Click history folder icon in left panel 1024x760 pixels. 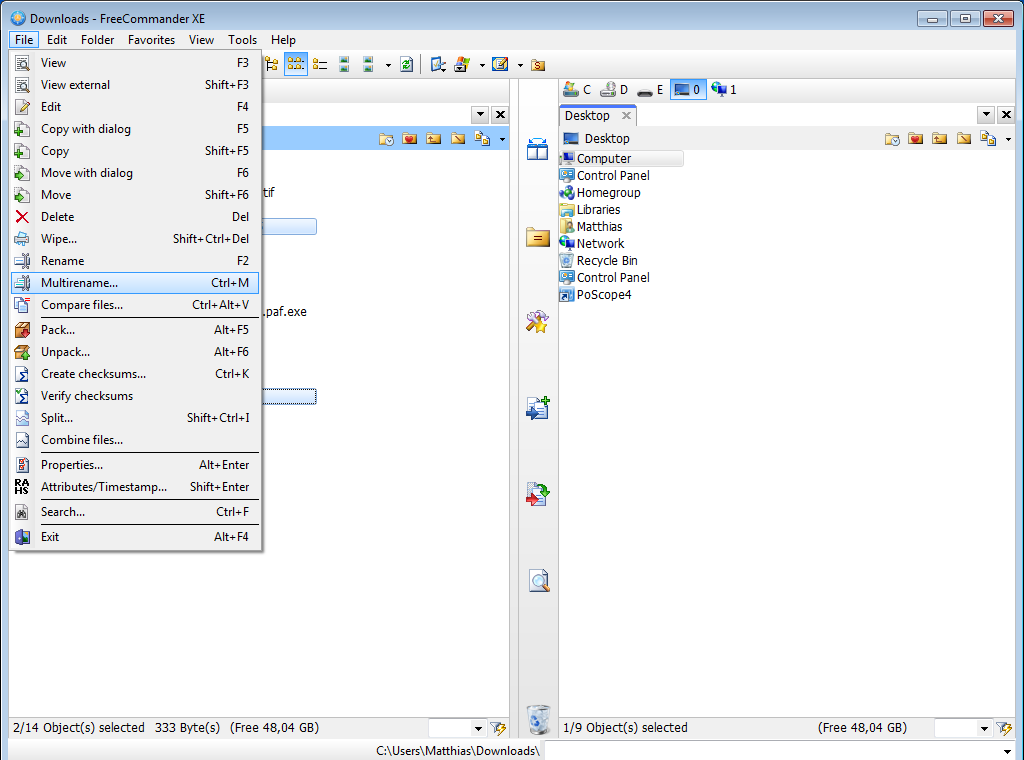(x=386, y=138)
